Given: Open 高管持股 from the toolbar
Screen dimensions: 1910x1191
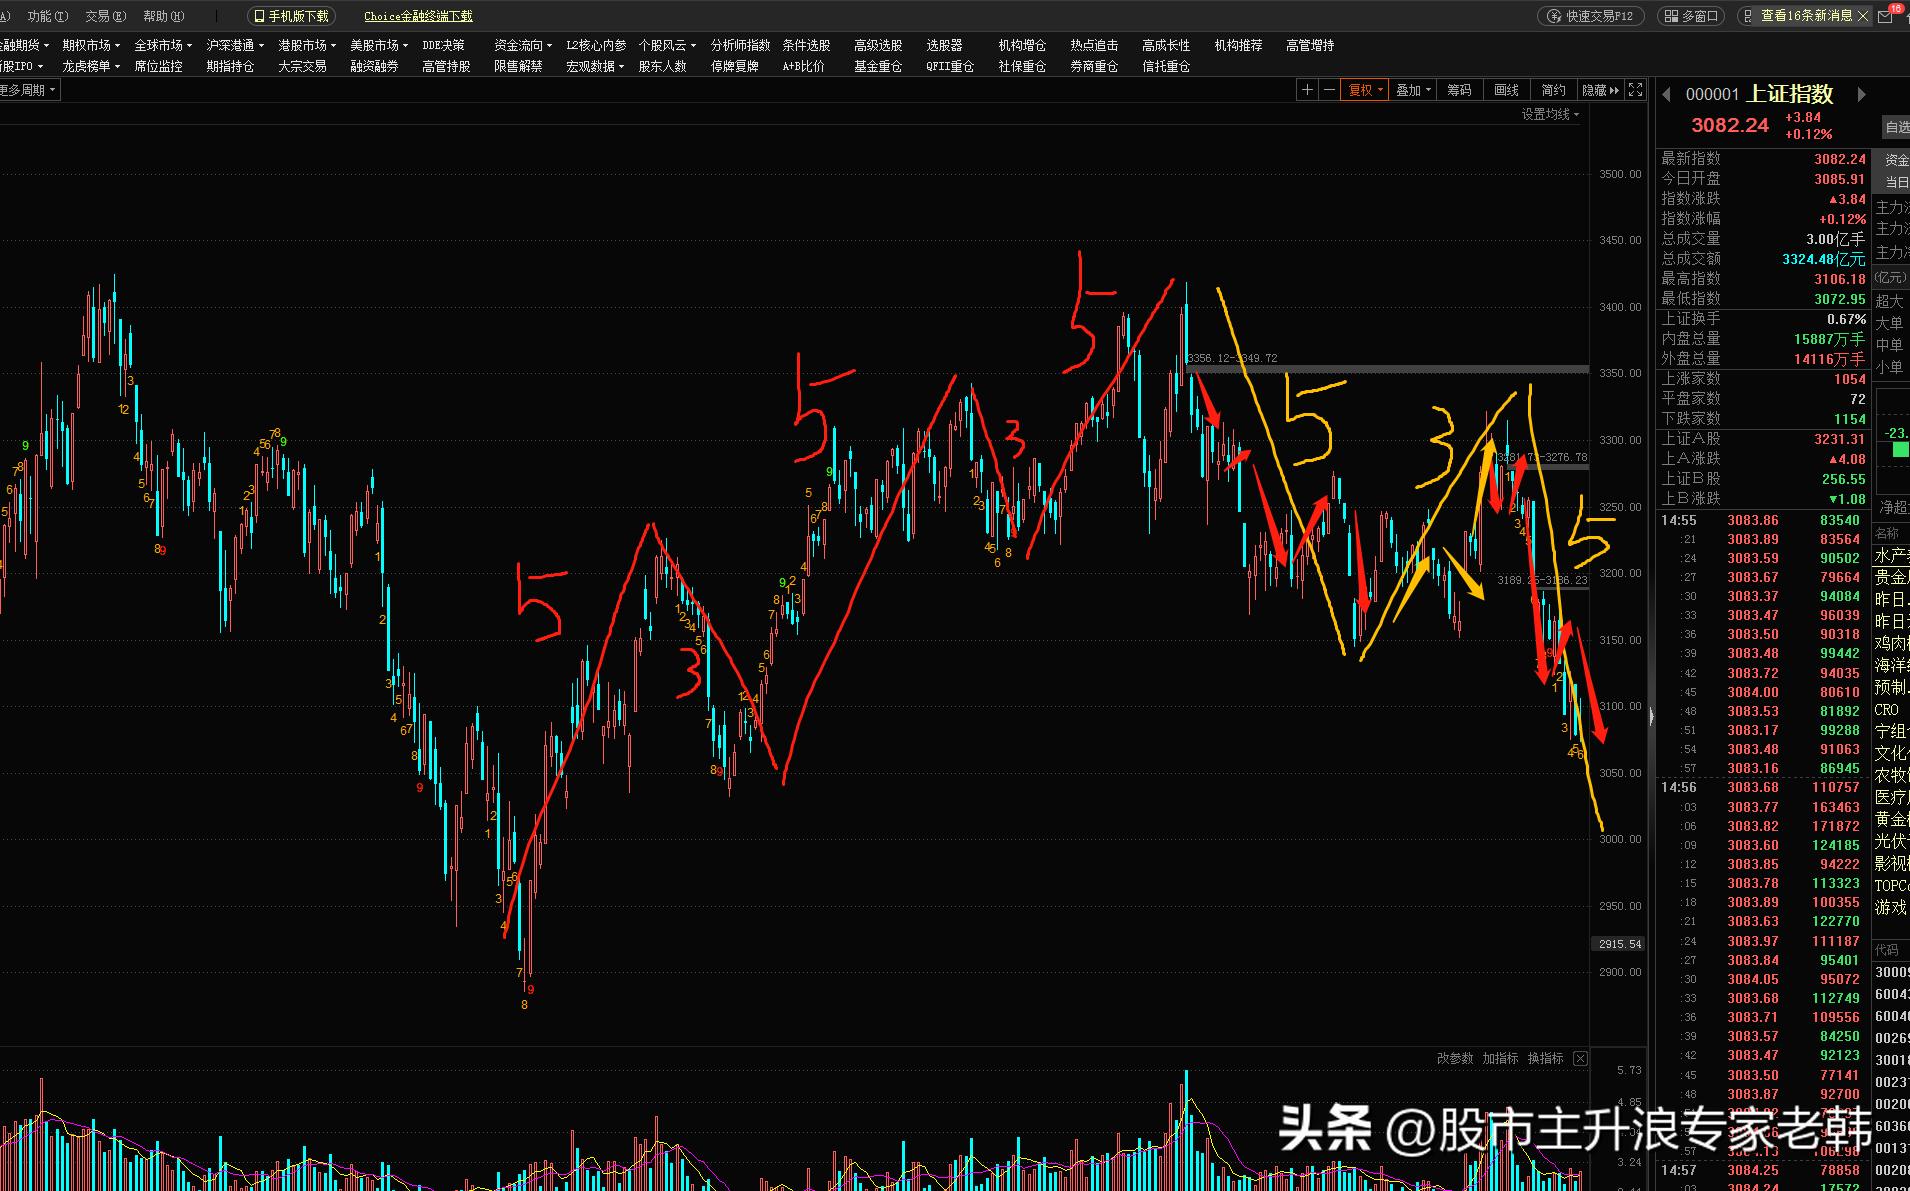Looking at the screenshot, I should (446, 66).
